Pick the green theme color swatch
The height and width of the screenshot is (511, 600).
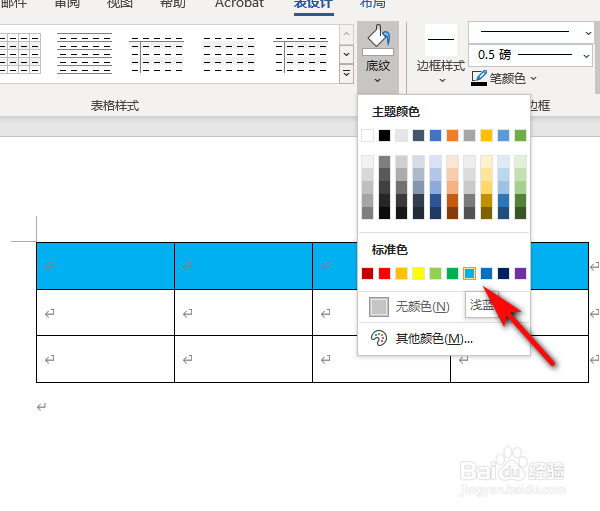pos(520,136)
